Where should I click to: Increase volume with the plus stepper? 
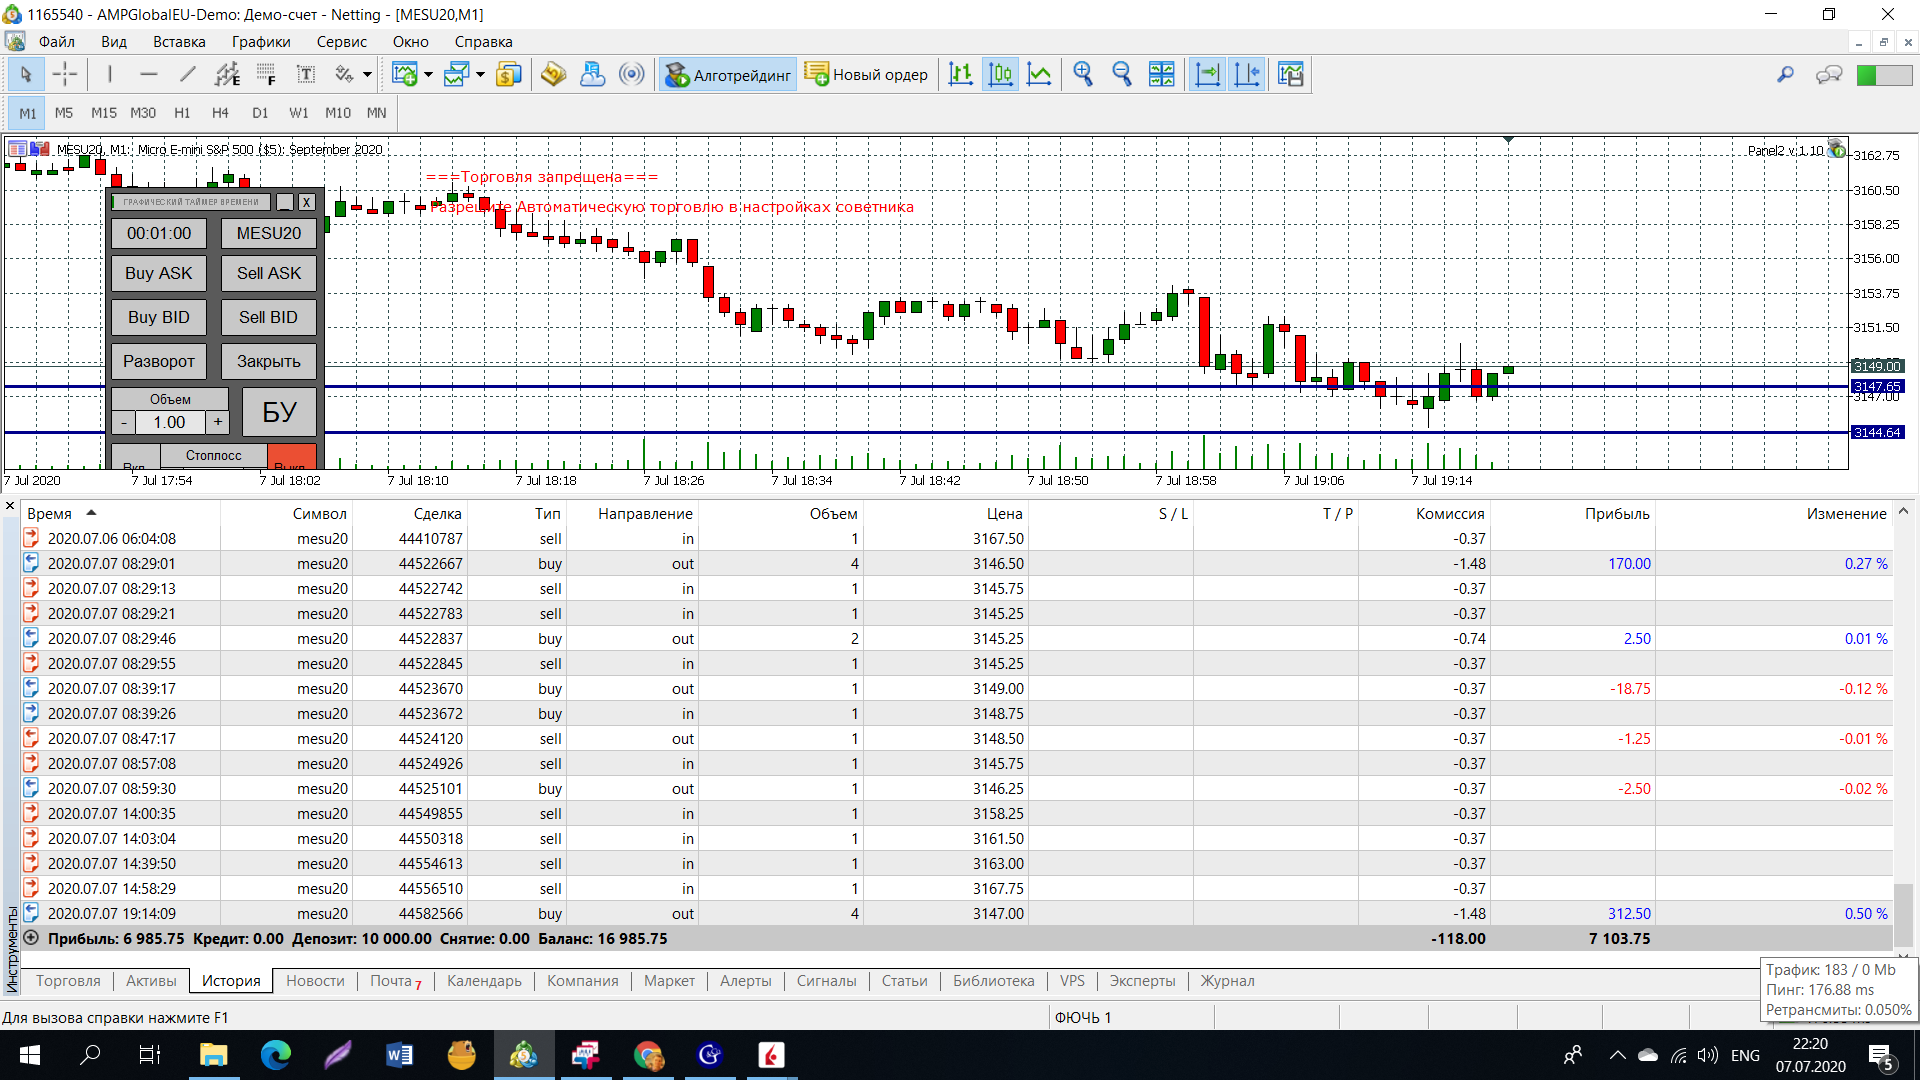(x=218, y=422)
